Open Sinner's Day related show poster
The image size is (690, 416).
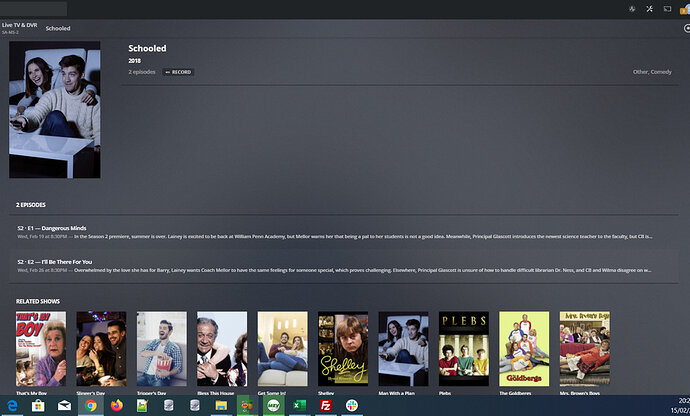101,349
